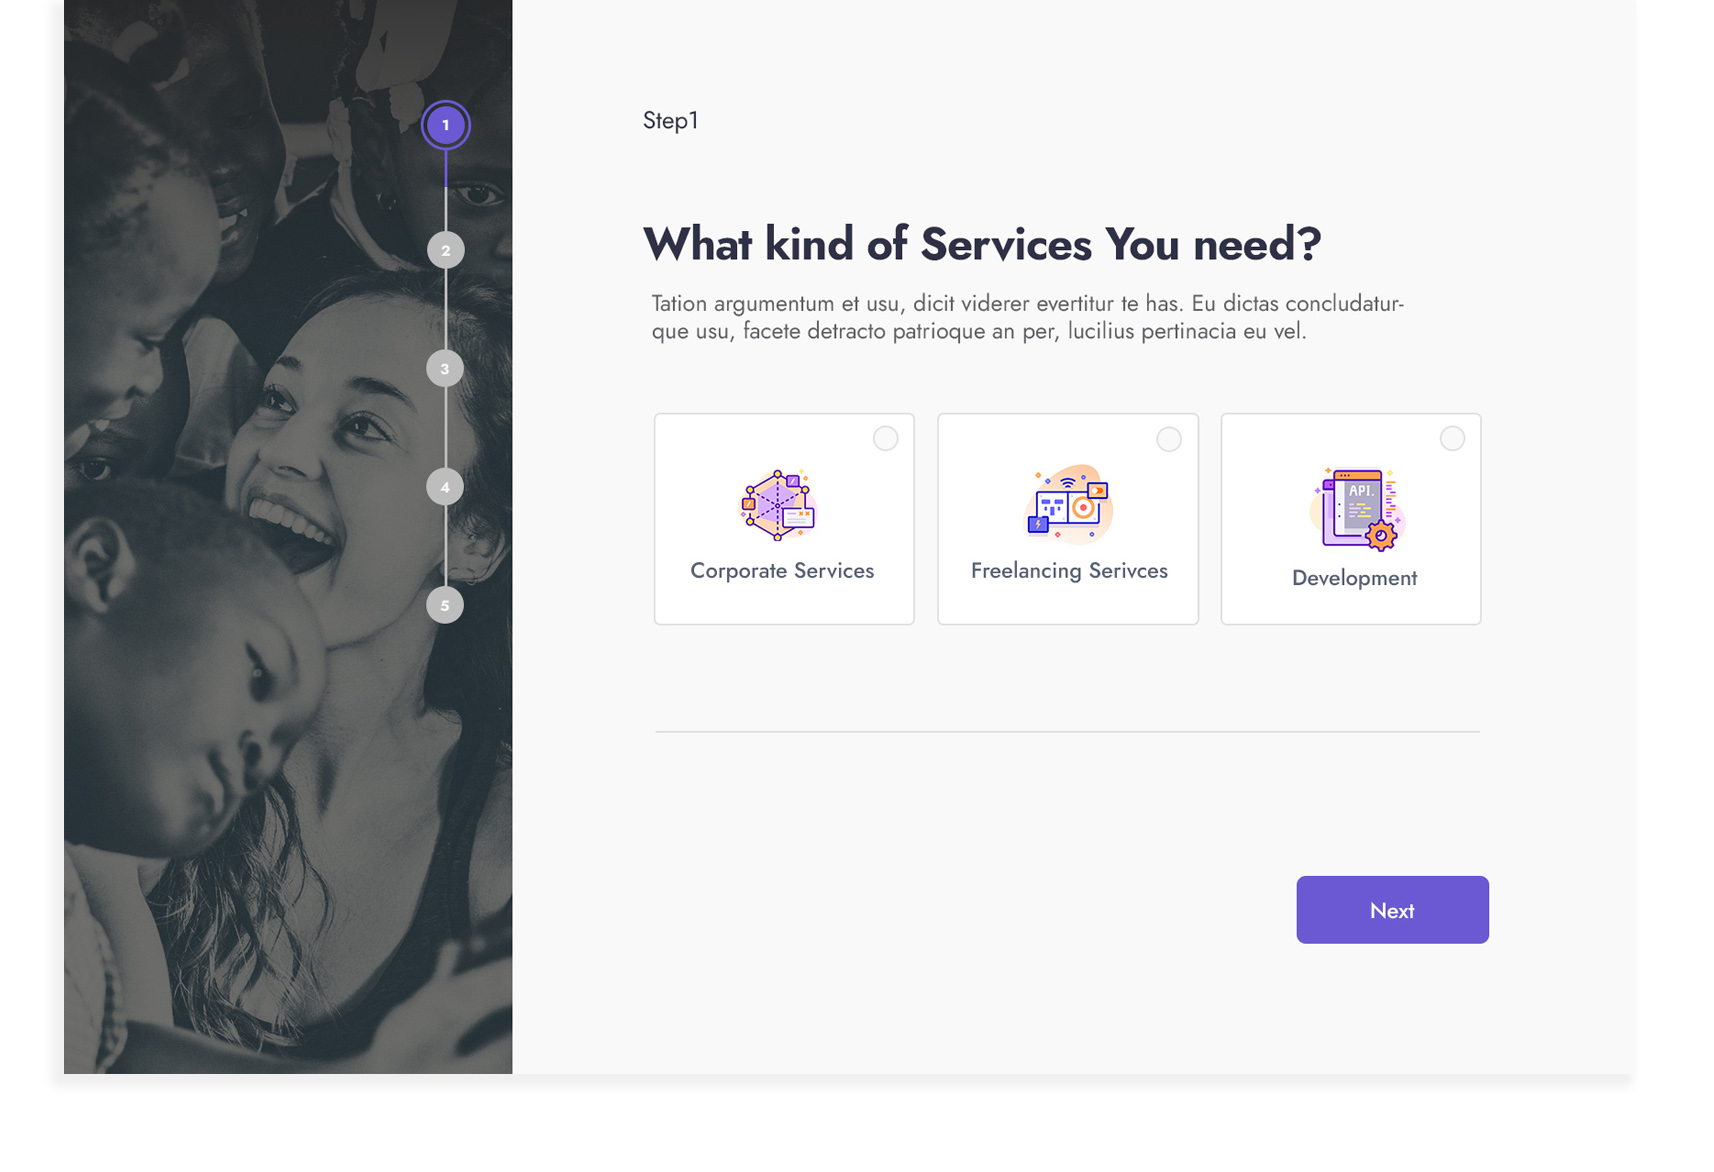The height and width of the screenshot is (1172, 1714).
Task: Choose the Corporate Services card
Action: [784, 519]
